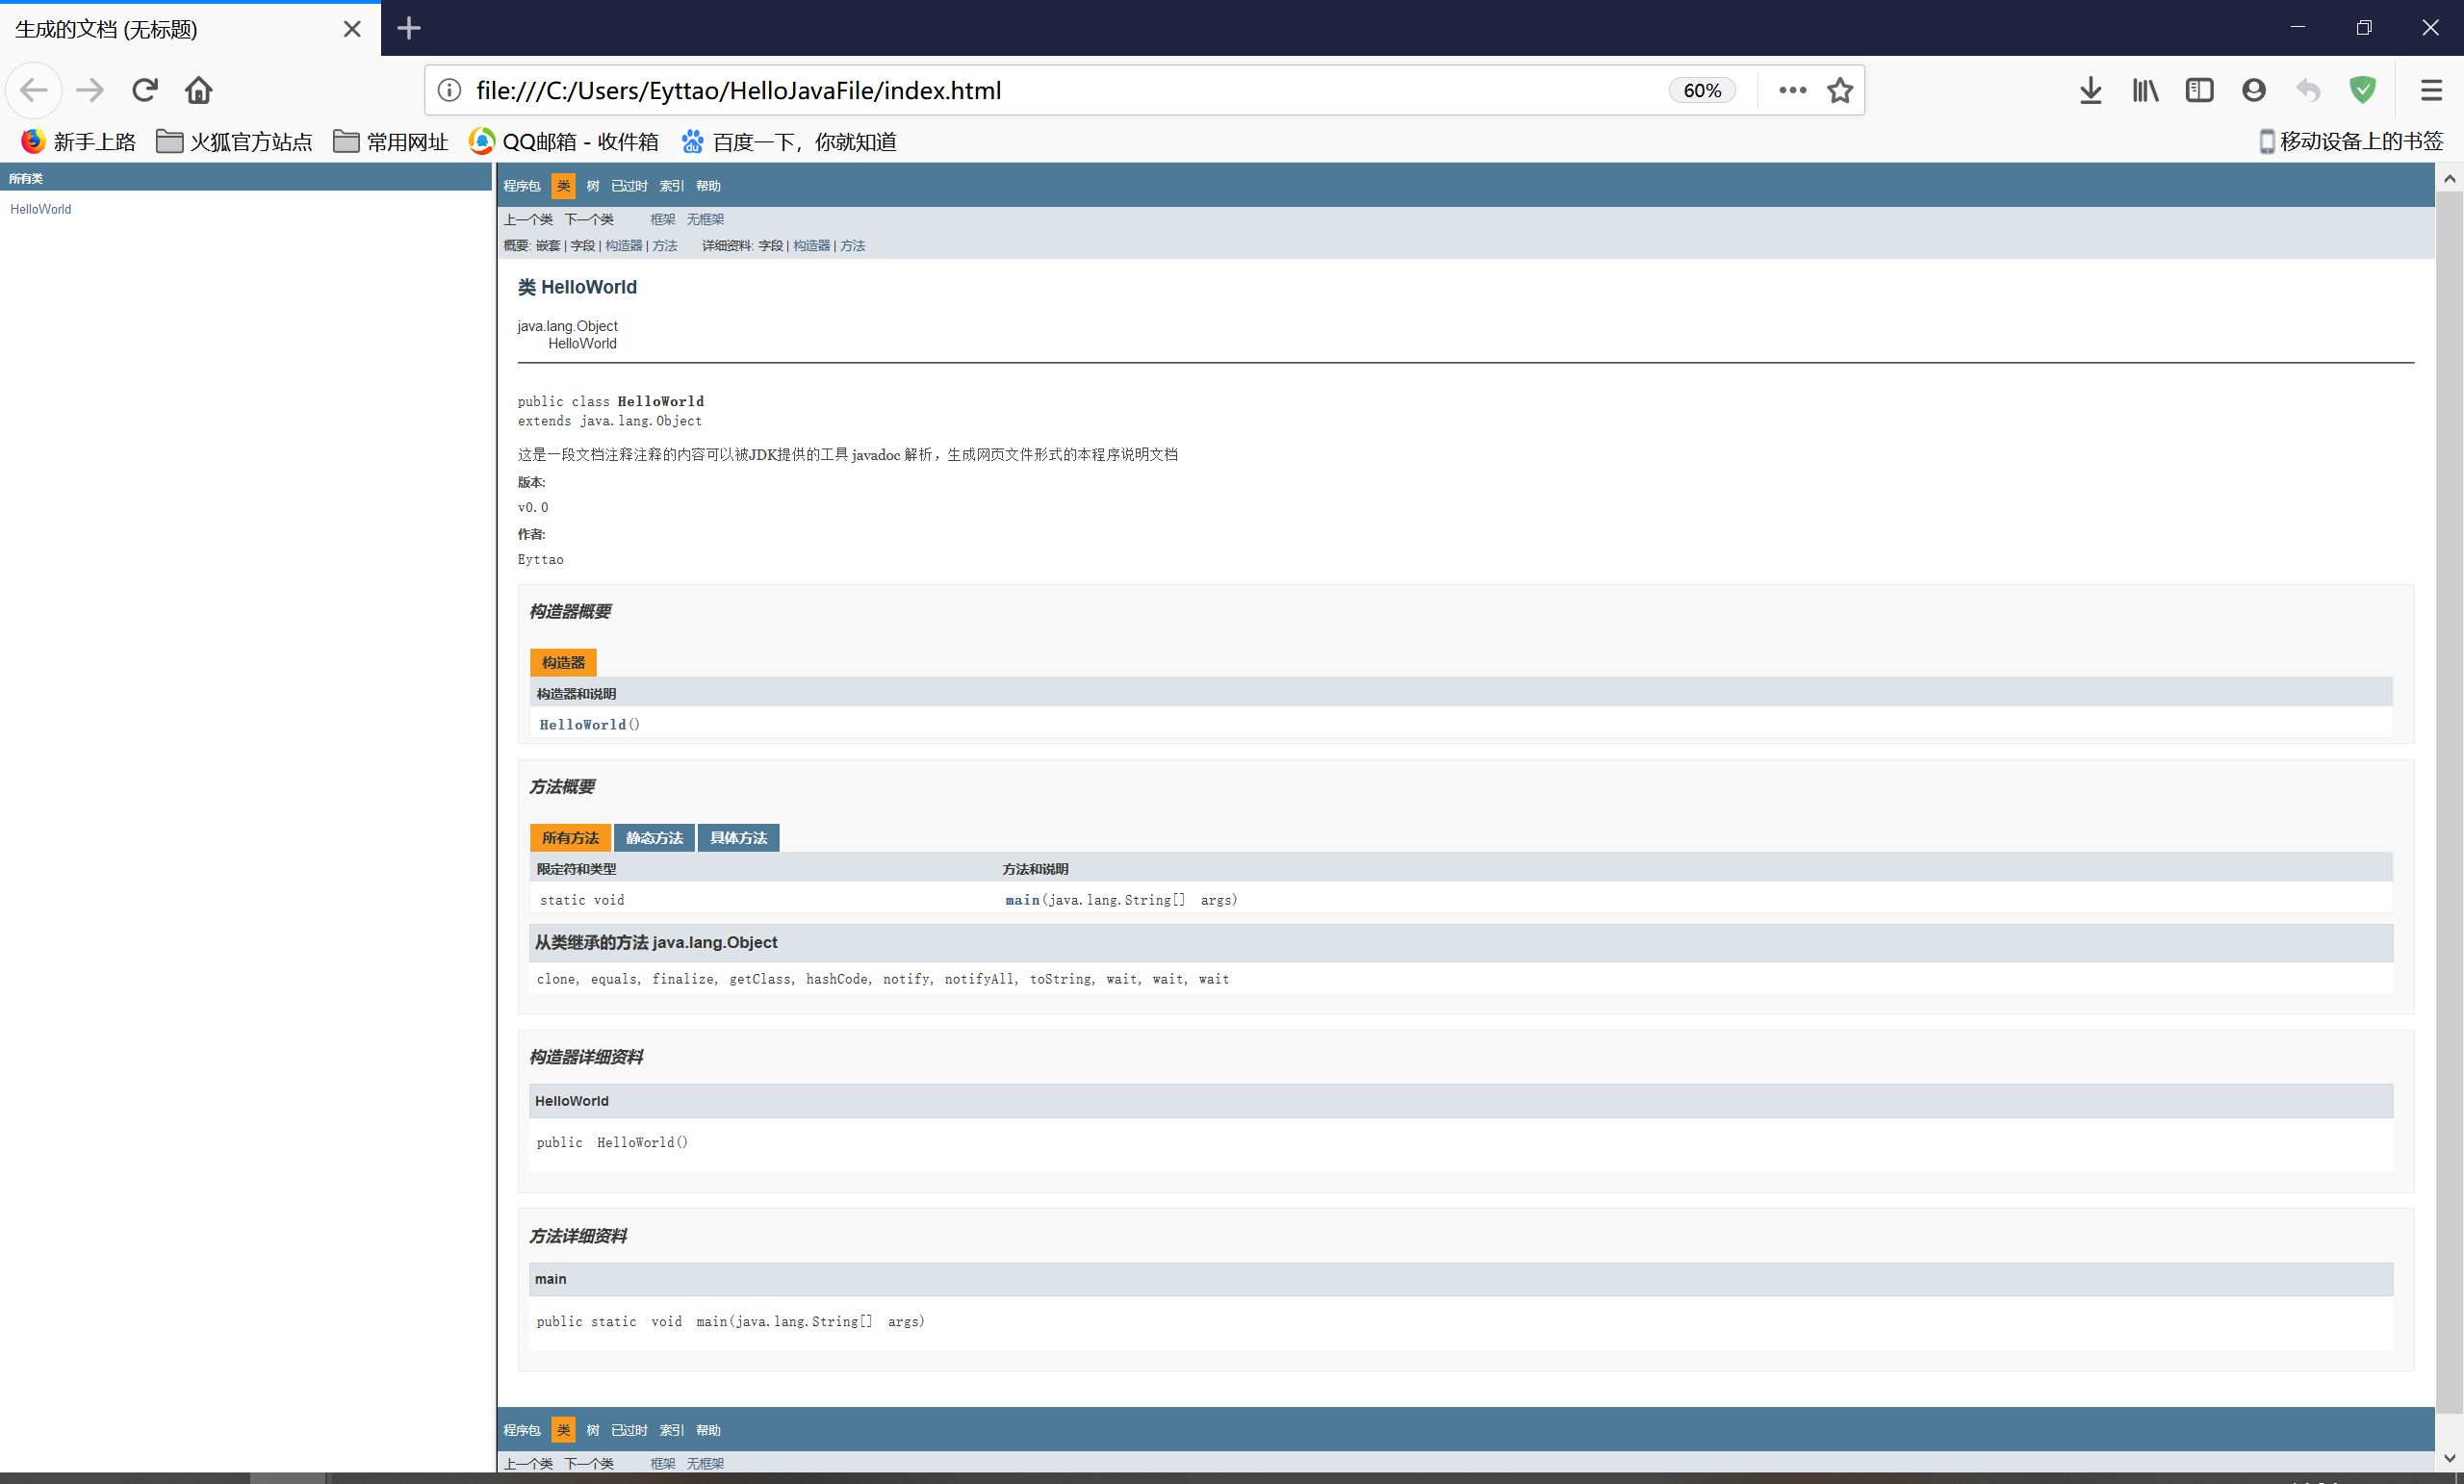The height and width of the screenshot is (1484, 2464).
Task: Open a new browser tab with plus button
Action: point(409,28)
